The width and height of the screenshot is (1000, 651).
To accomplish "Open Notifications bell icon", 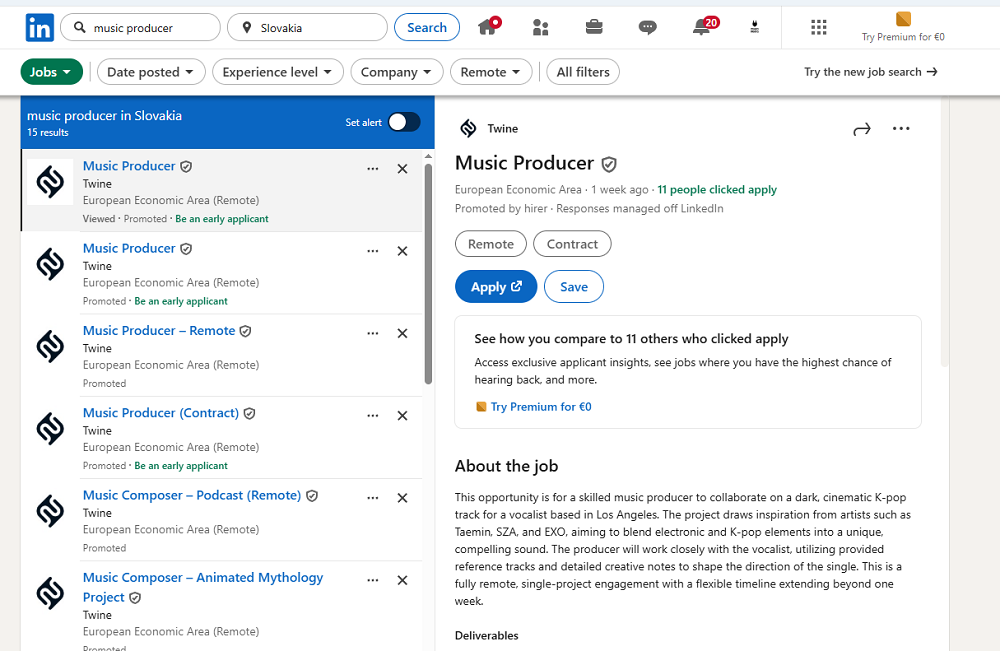I will 704,27.
